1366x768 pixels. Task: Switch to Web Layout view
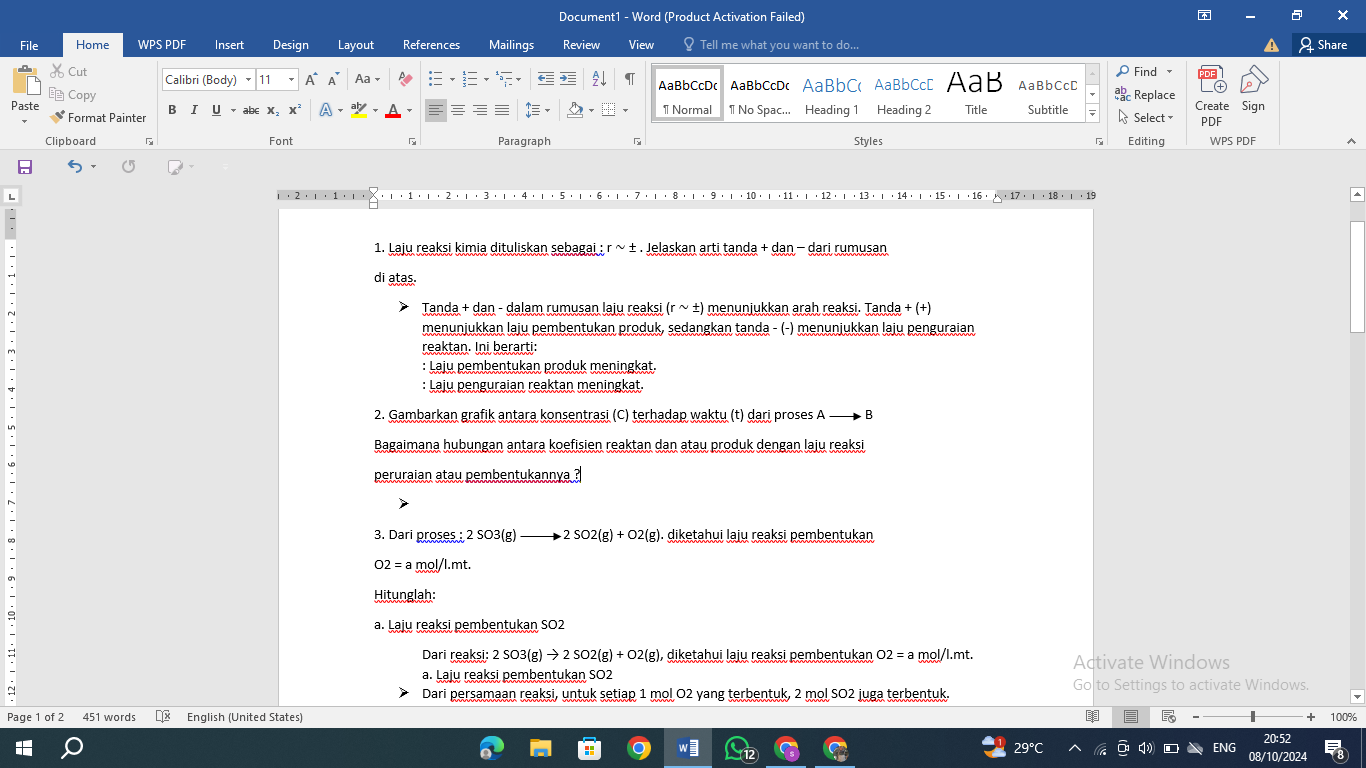tap(1167, 717)
